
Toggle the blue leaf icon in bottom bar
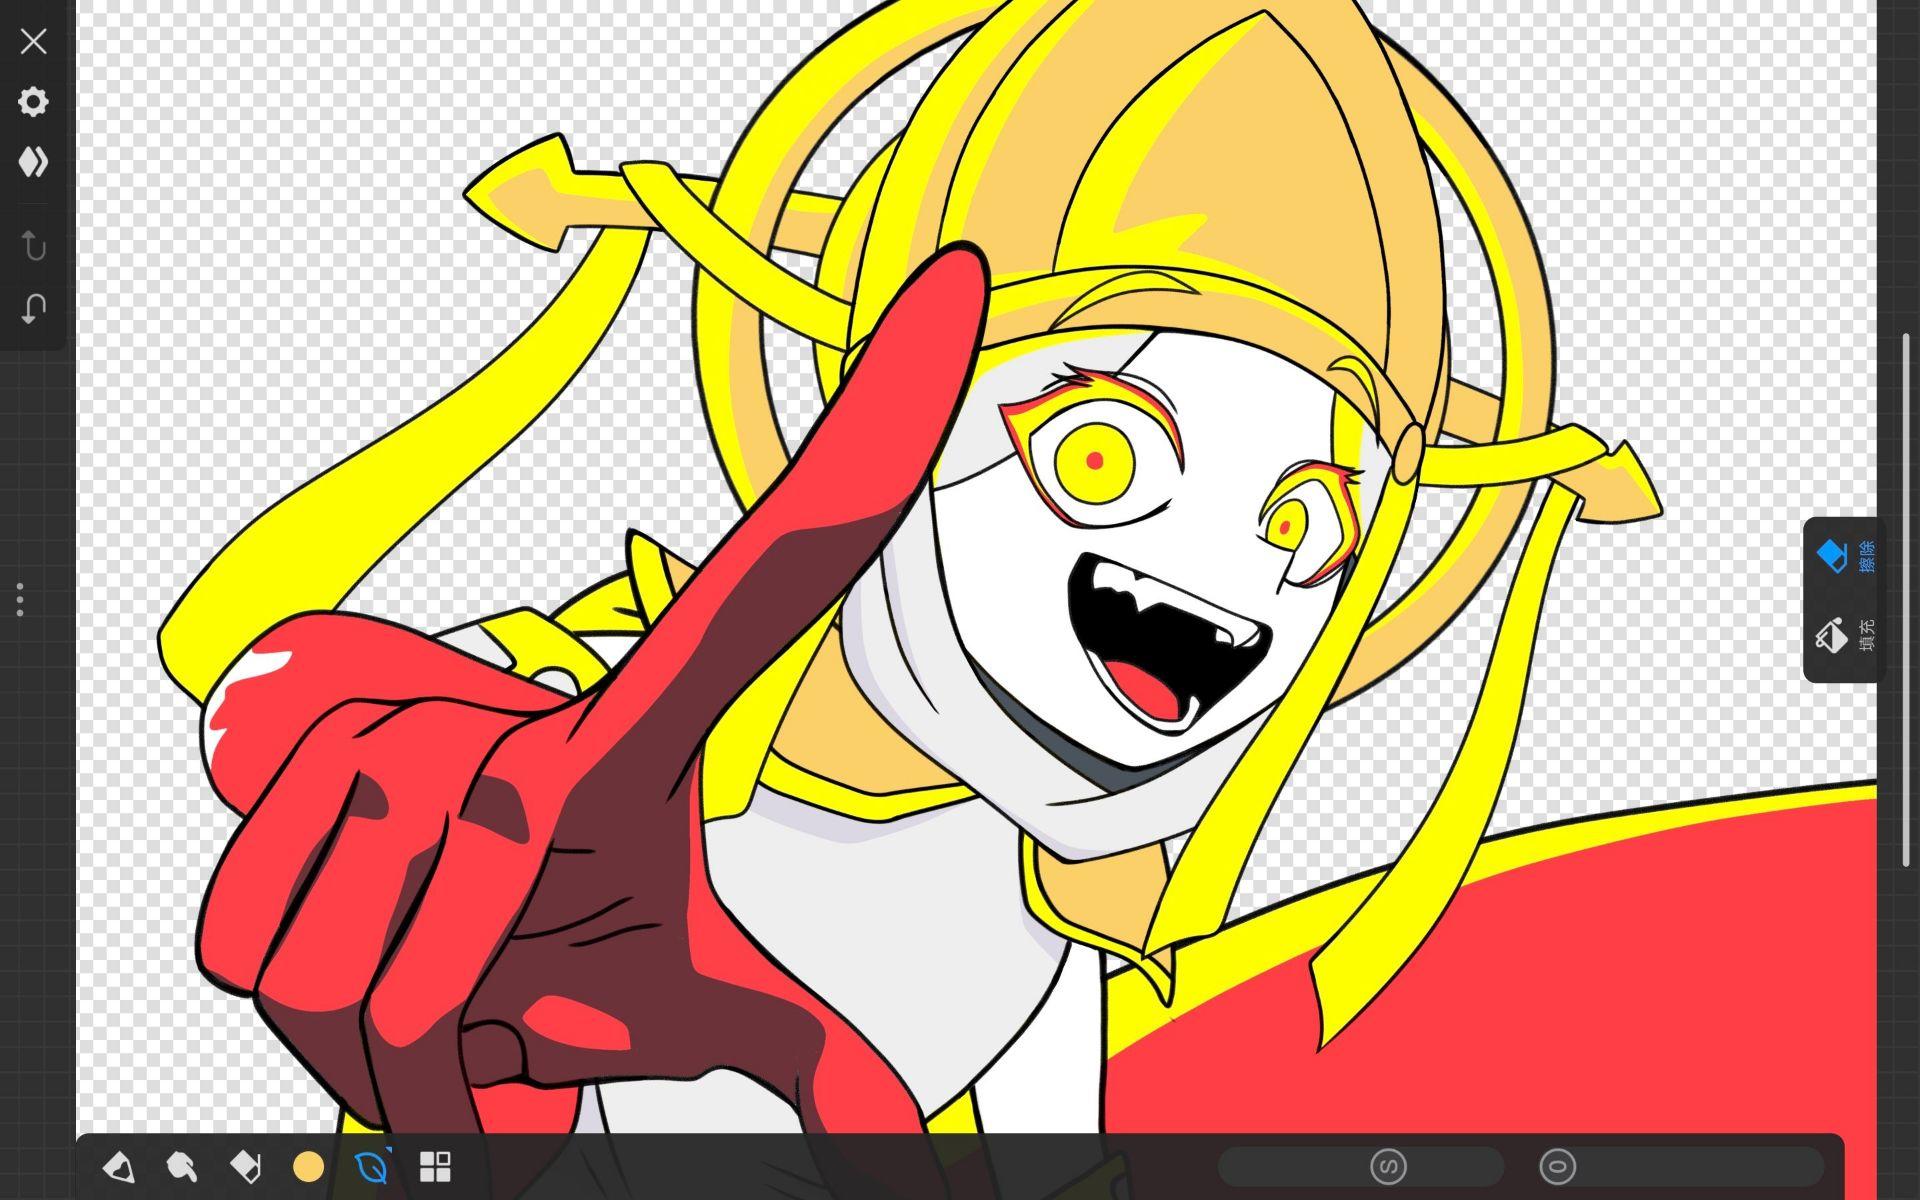coord(371,1166)
